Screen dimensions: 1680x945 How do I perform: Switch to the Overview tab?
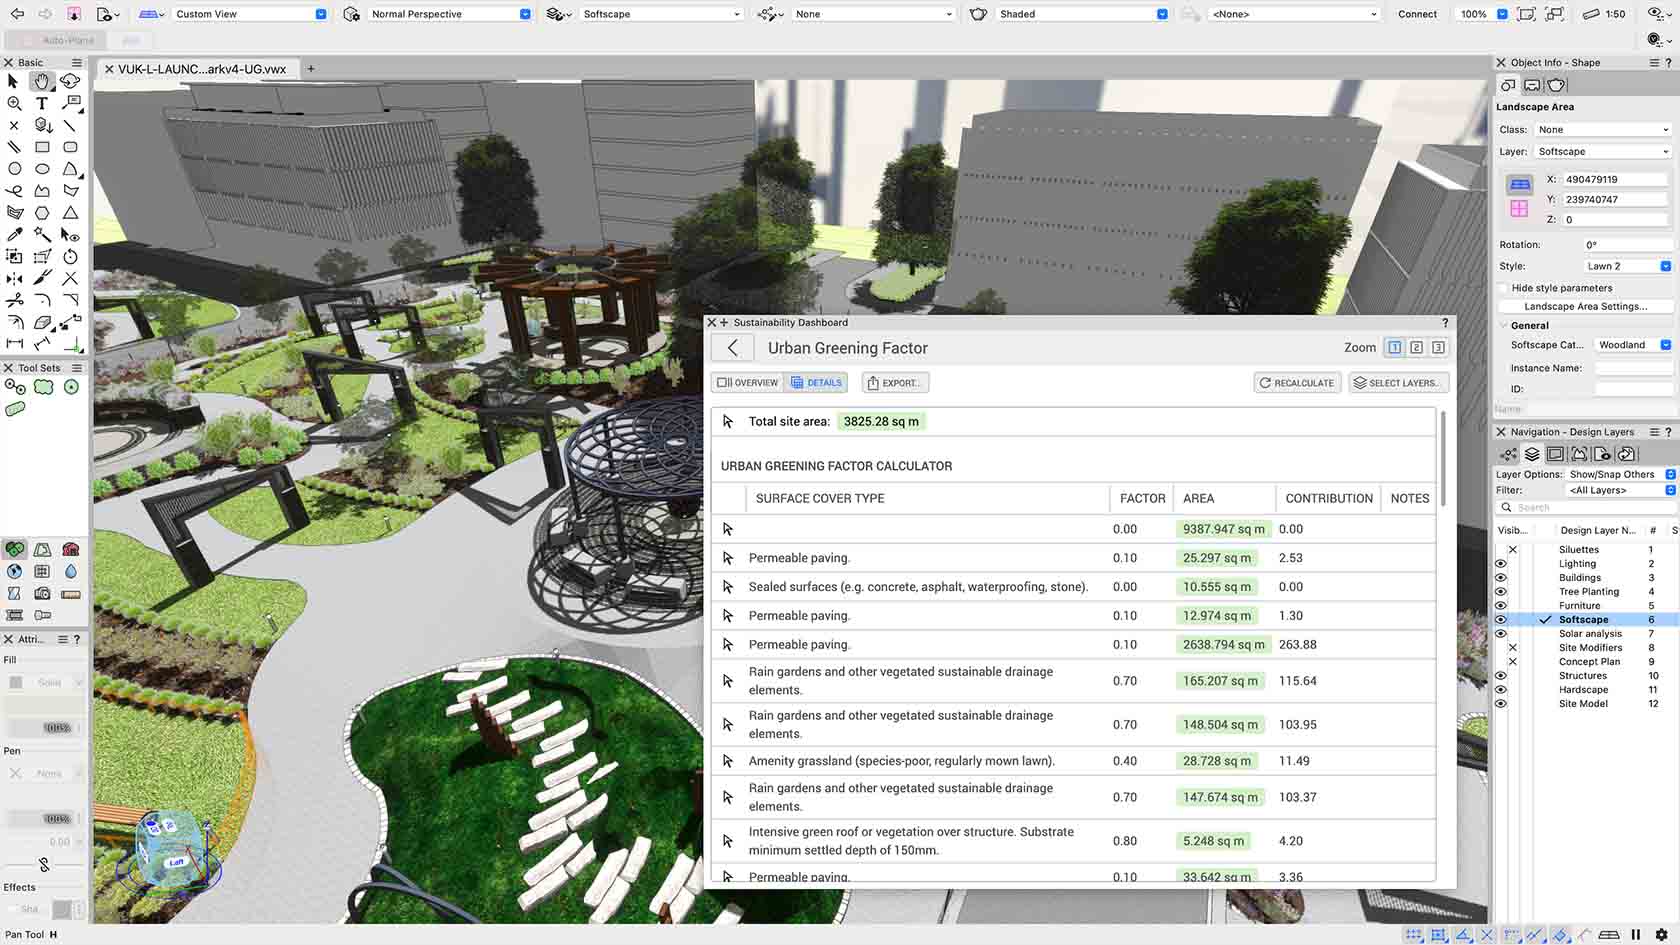pos(747,383)
